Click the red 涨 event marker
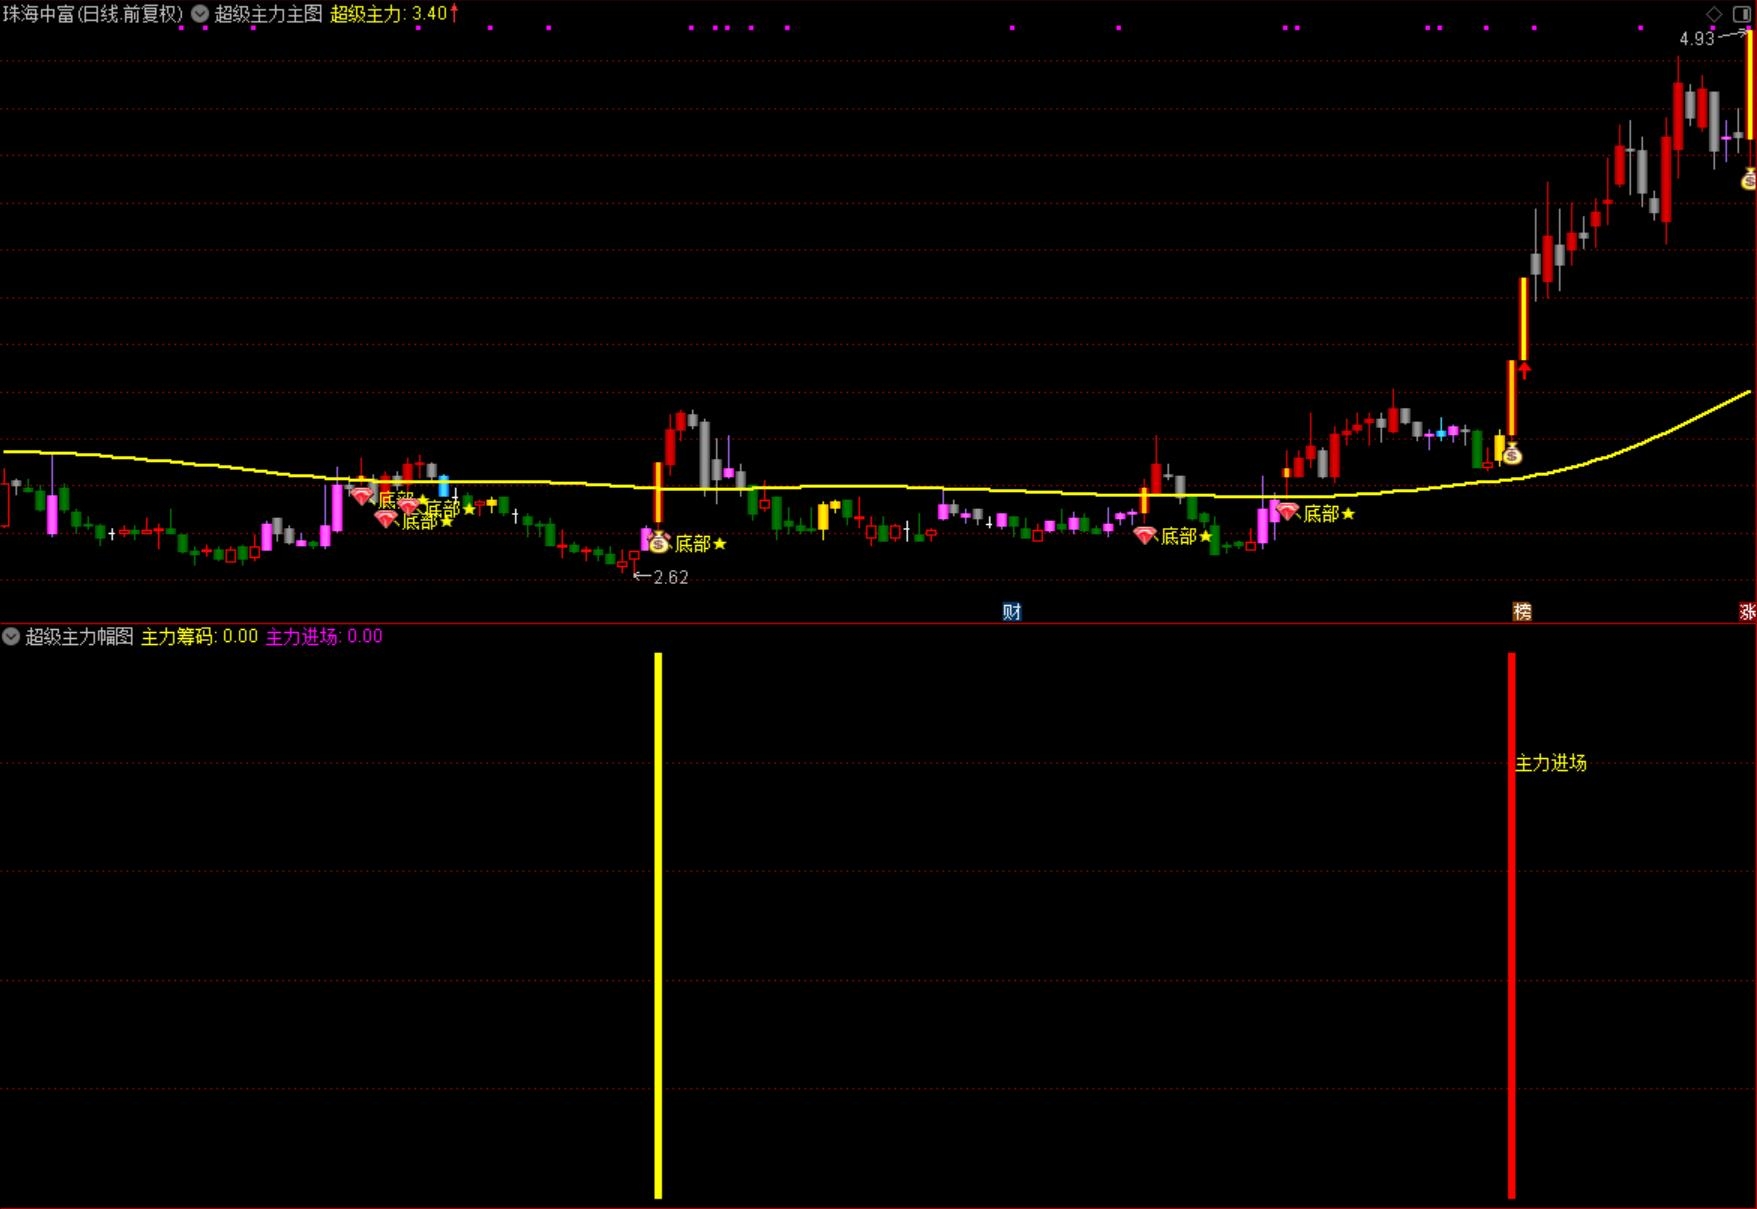 click(x=1748, y=612)
